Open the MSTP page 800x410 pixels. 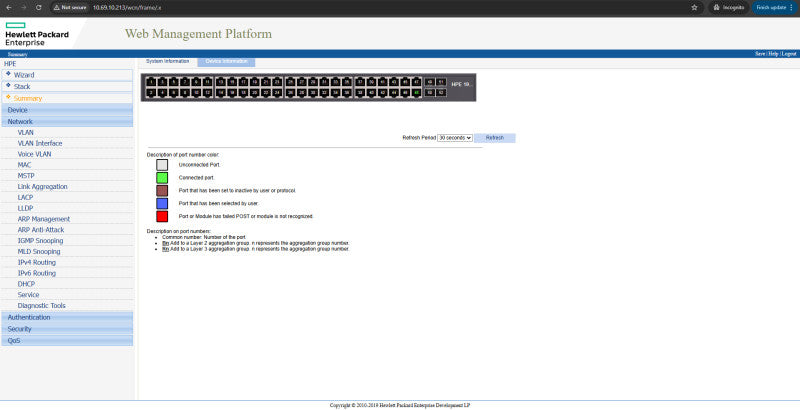point(26,176)
